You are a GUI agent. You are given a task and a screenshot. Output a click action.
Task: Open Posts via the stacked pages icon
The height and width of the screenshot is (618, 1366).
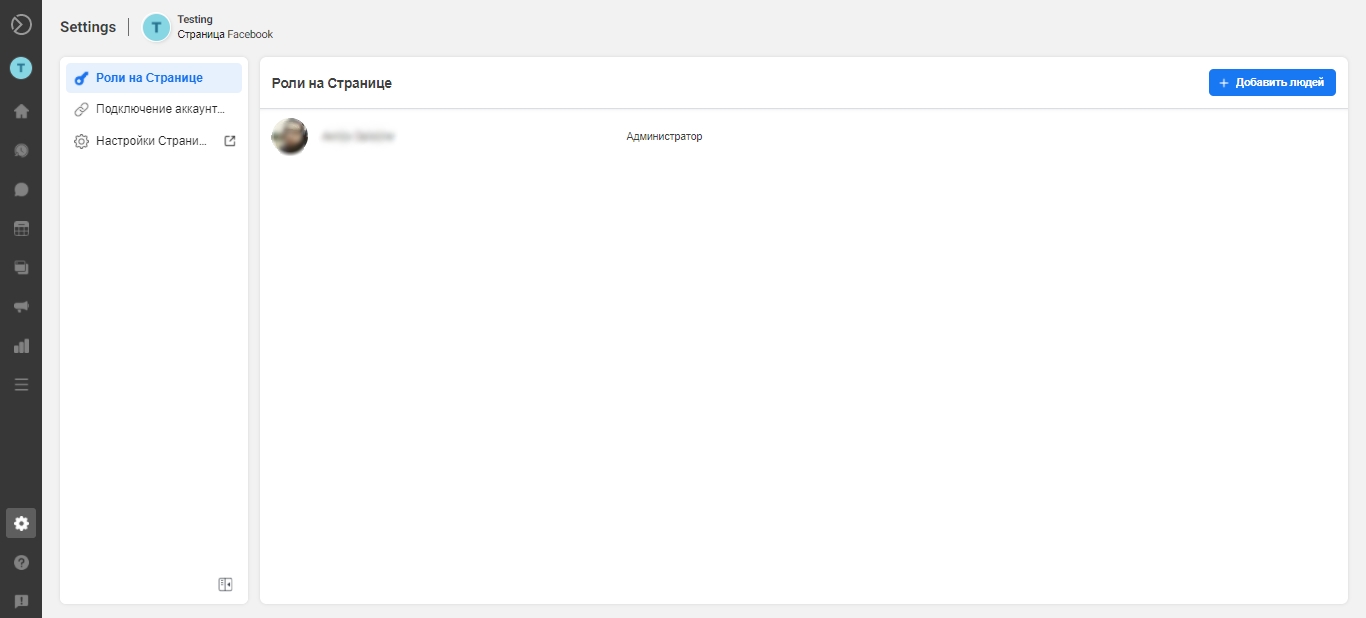(x=21, y=268)
